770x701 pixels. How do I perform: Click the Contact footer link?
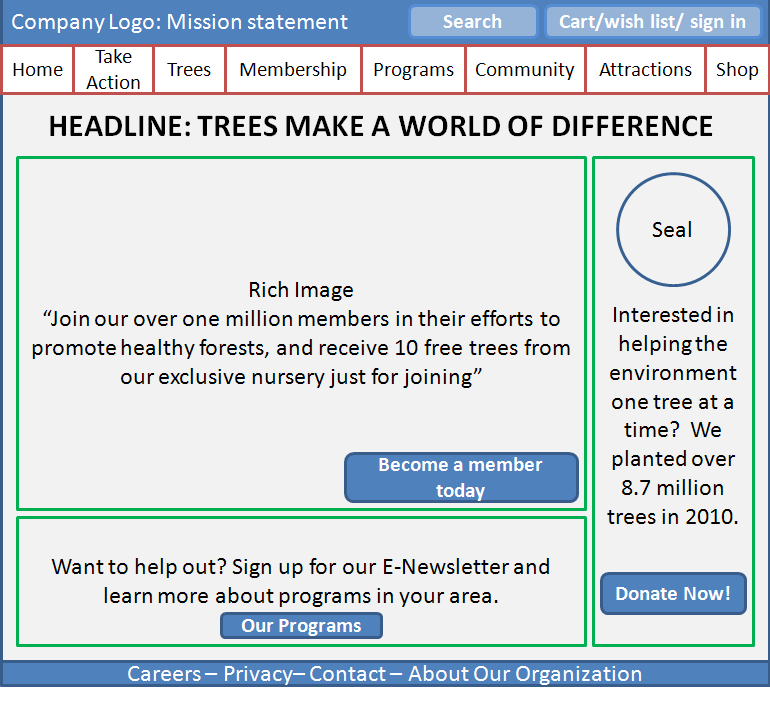(347, 674)
